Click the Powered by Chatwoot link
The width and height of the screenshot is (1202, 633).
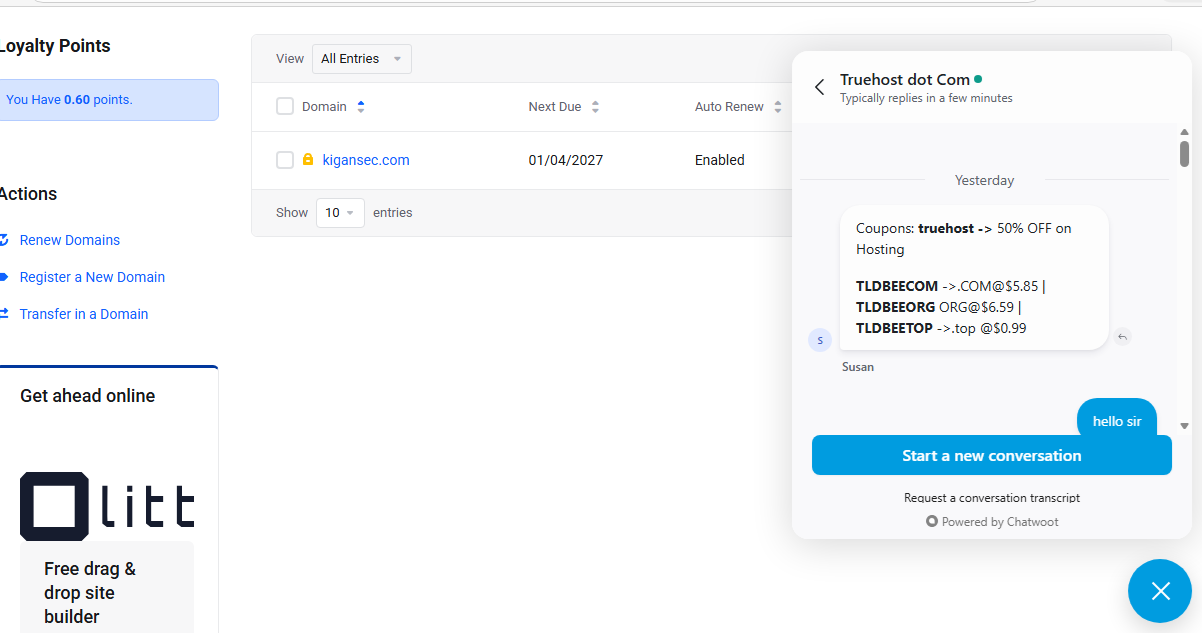tap(992, 522)
